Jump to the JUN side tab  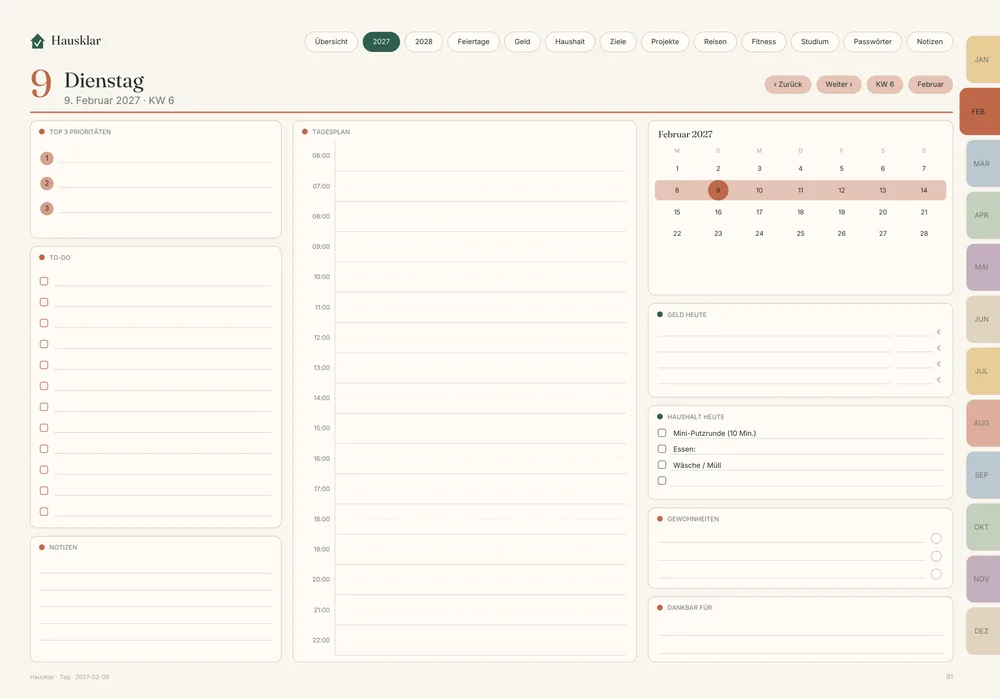pos(982,320)
